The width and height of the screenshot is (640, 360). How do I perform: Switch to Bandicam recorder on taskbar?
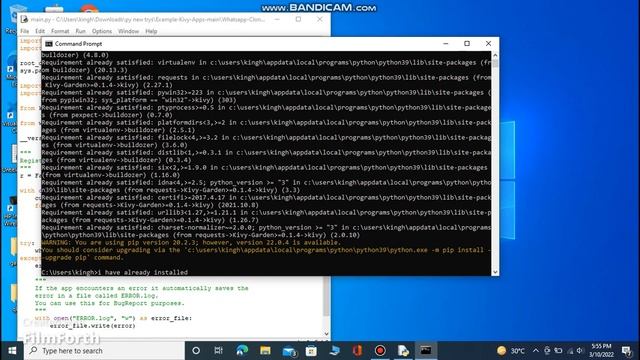380,351
